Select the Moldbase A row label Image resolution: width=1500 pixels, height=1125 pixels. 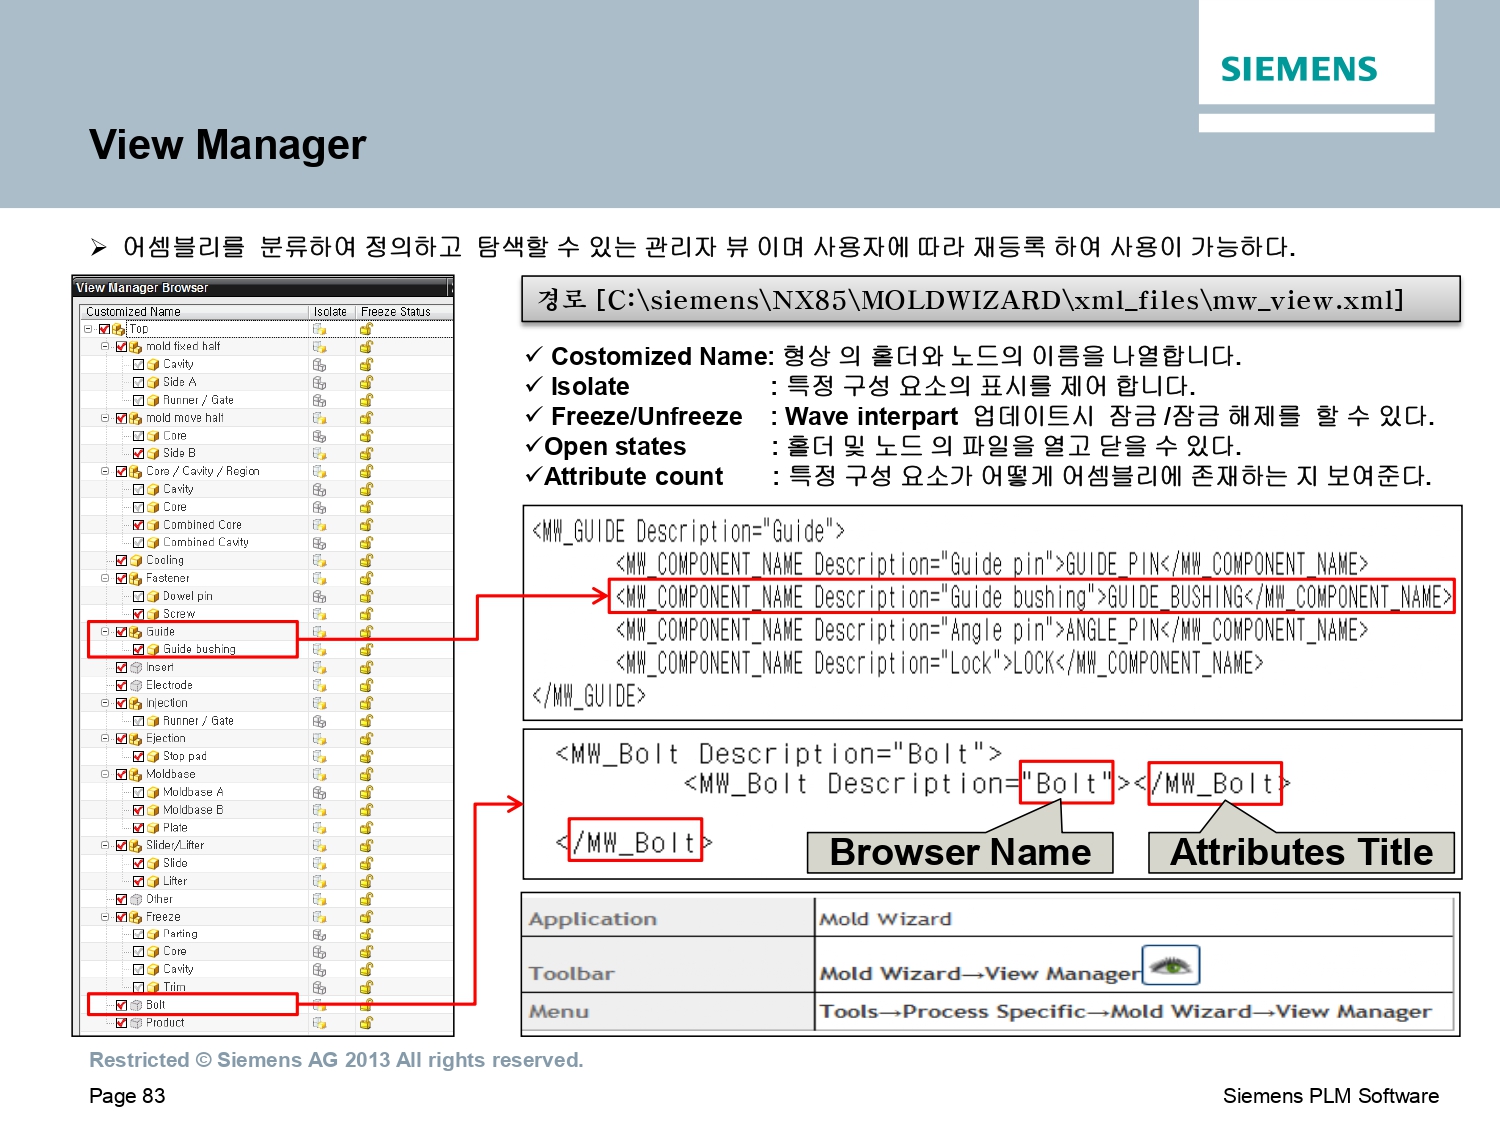(193, 792)
